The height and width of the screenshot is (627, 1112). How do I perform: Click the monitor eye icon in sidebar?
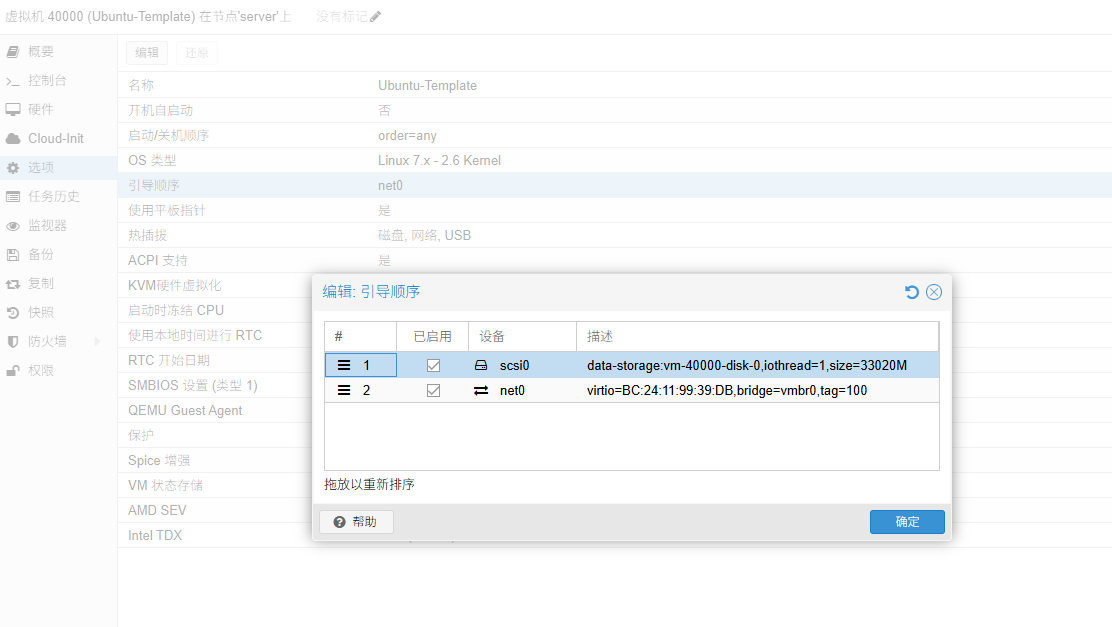(x=13, y=226)
